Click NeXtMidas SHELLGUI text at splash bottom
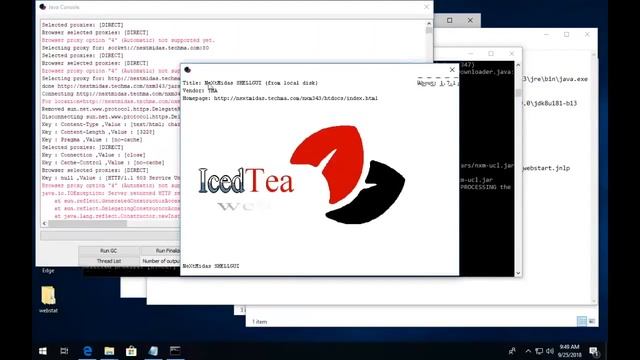The height and width of the screenshot is (360, 640). point(211,266)
